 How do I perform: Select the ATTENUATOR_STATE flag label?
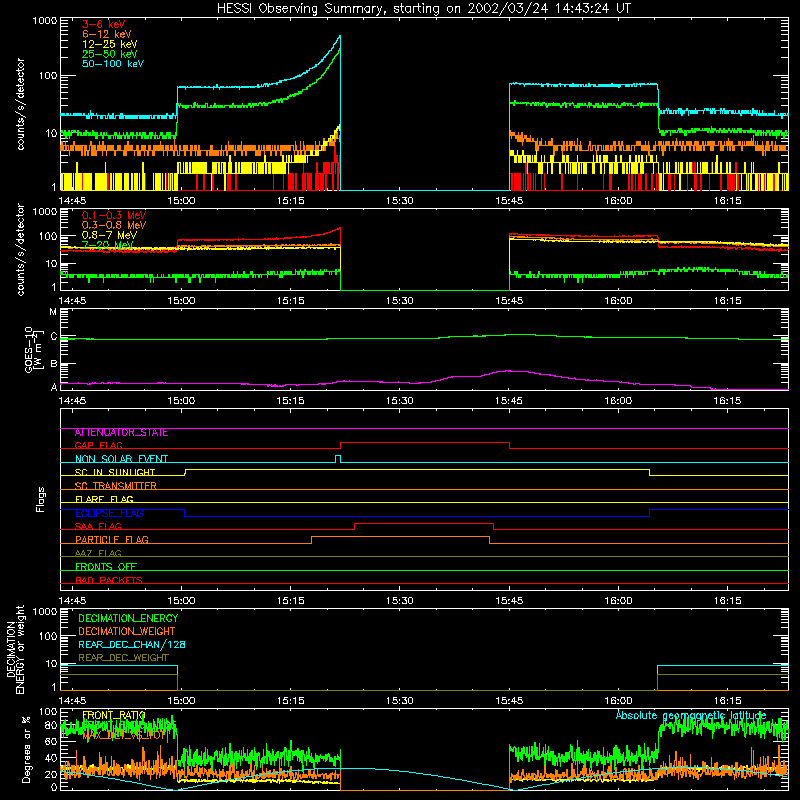click(x=121, y=433)
